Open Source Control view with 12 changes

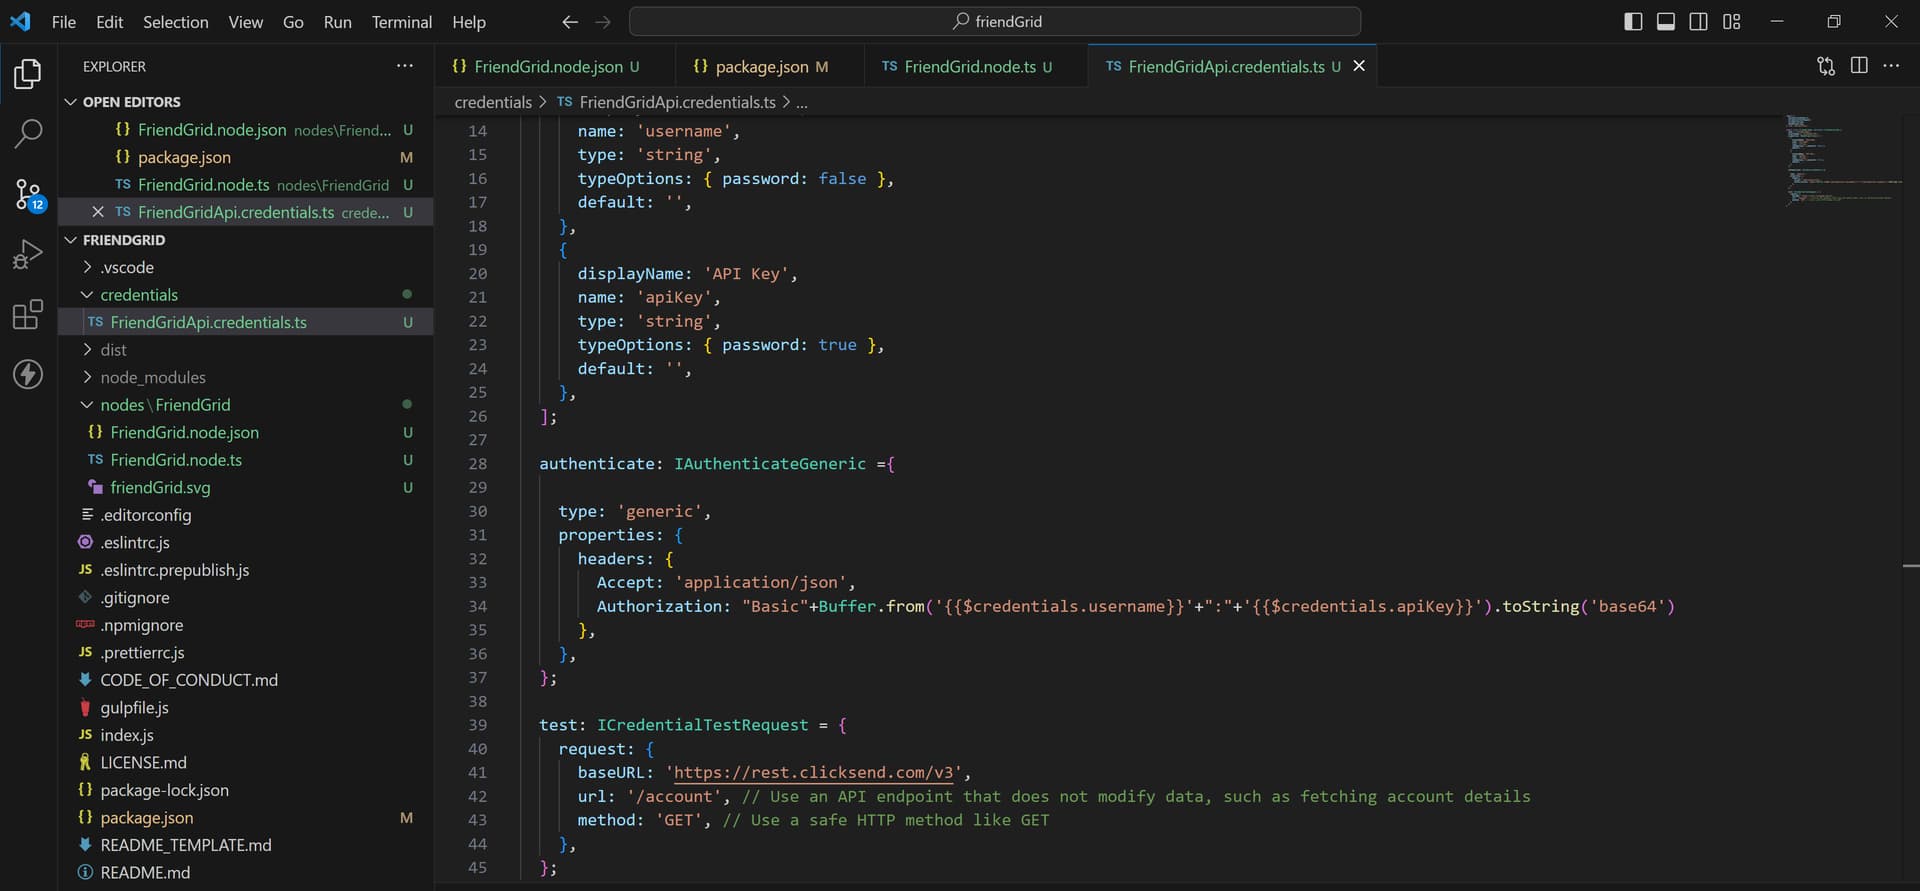tap(28, 194)
